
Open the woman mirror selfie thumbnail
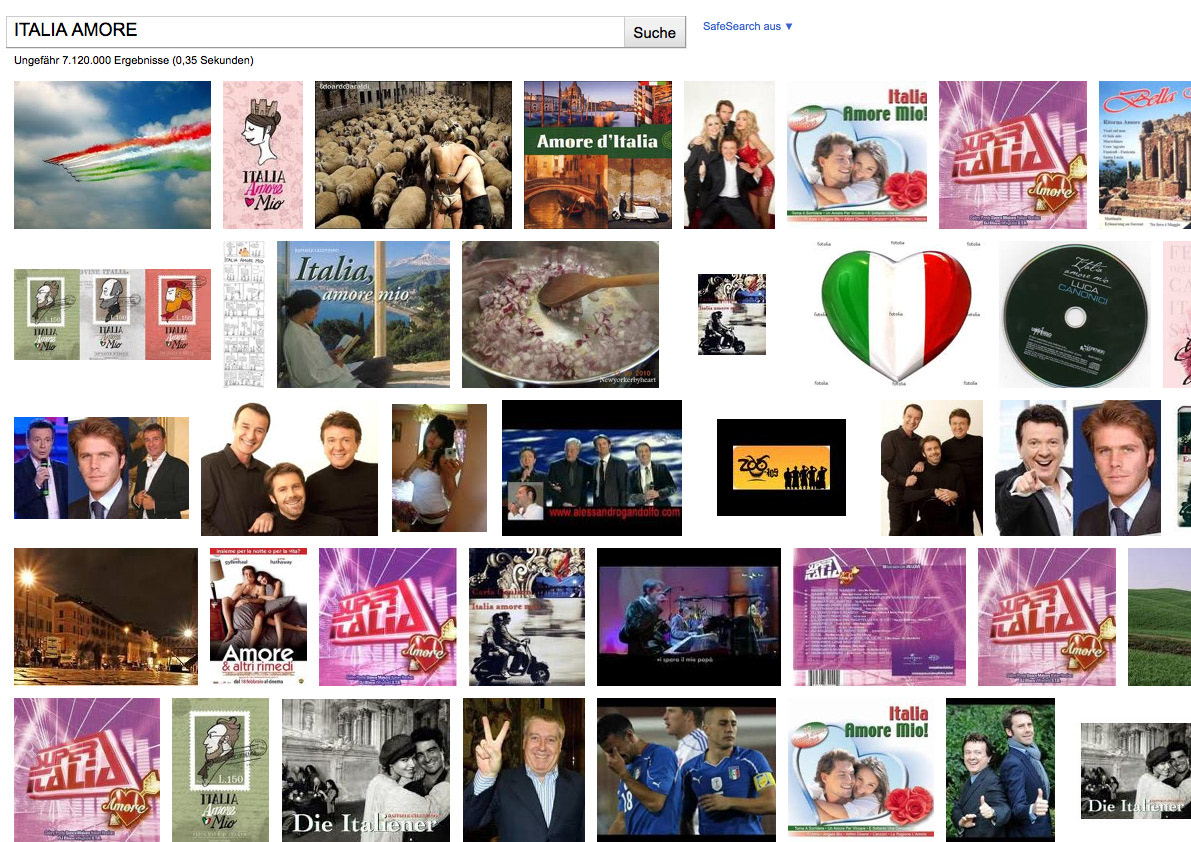coord(439,468)
